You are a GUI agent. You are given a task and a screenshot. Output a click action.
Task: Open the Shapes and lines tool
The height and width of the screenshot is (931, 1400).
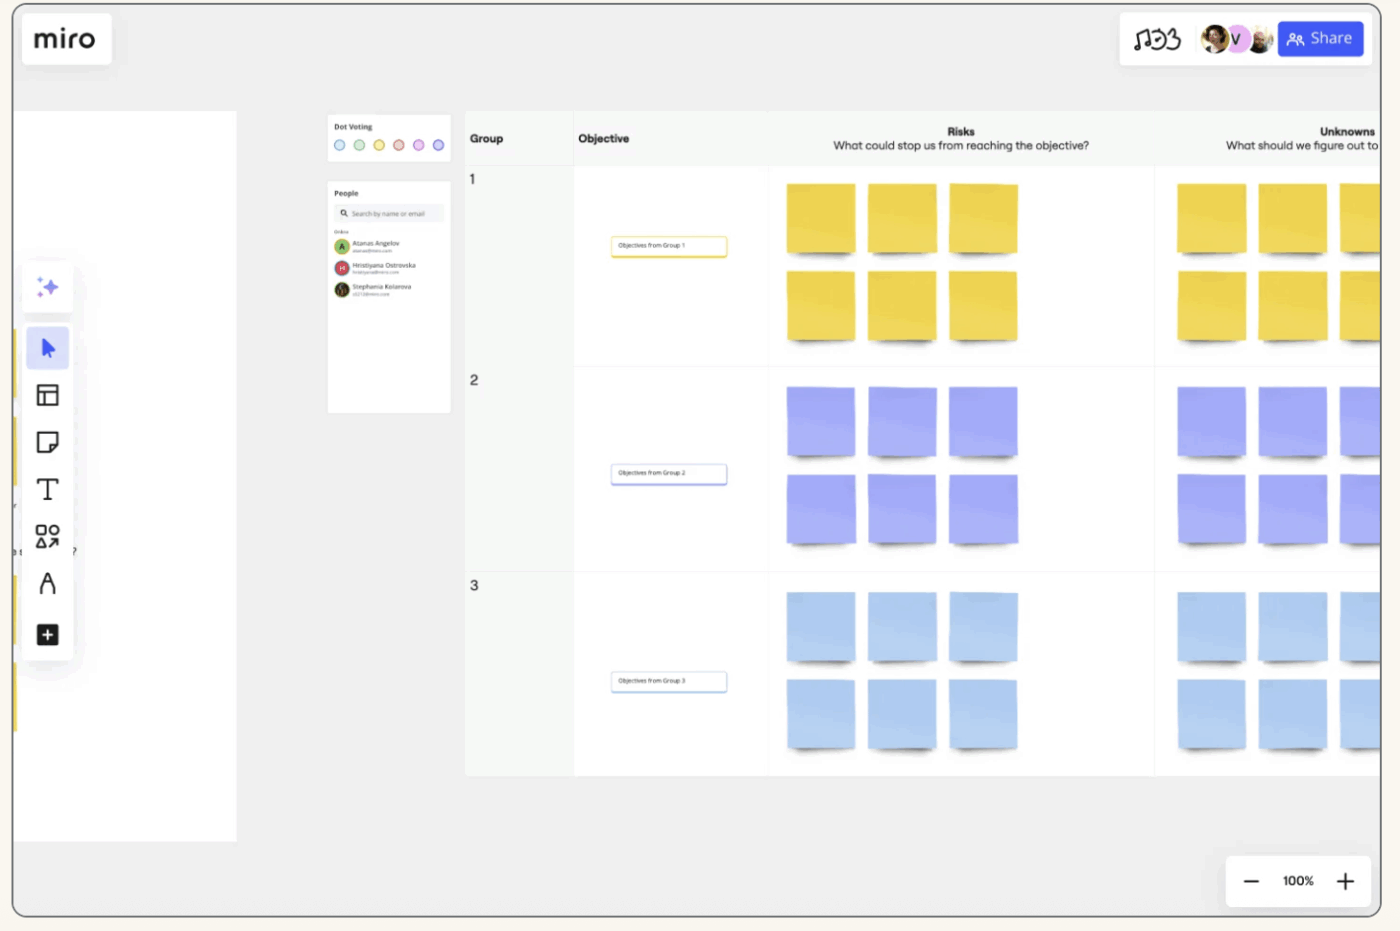point(47,537)
